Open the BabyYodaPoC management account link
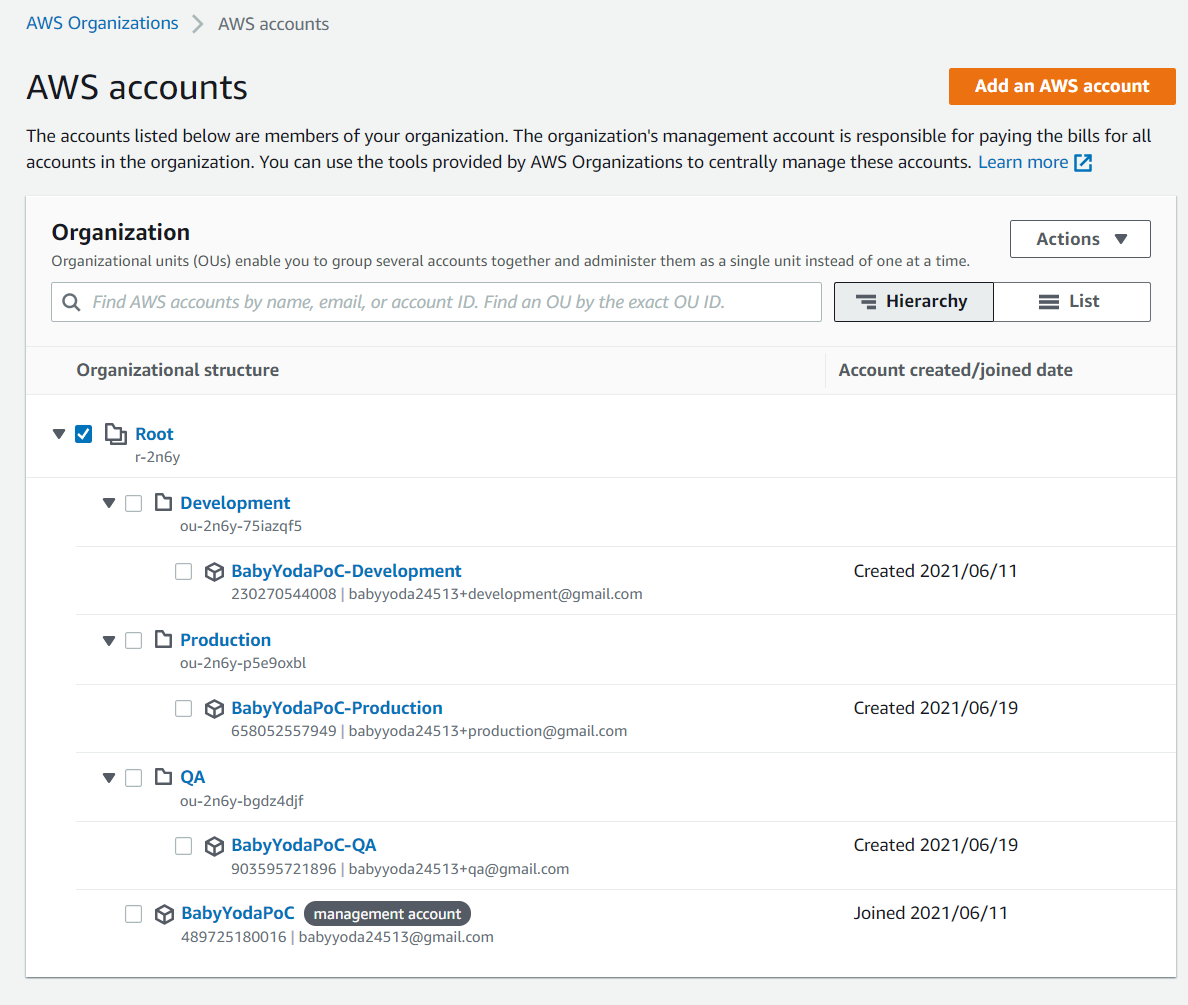 (x=238, y=913)
